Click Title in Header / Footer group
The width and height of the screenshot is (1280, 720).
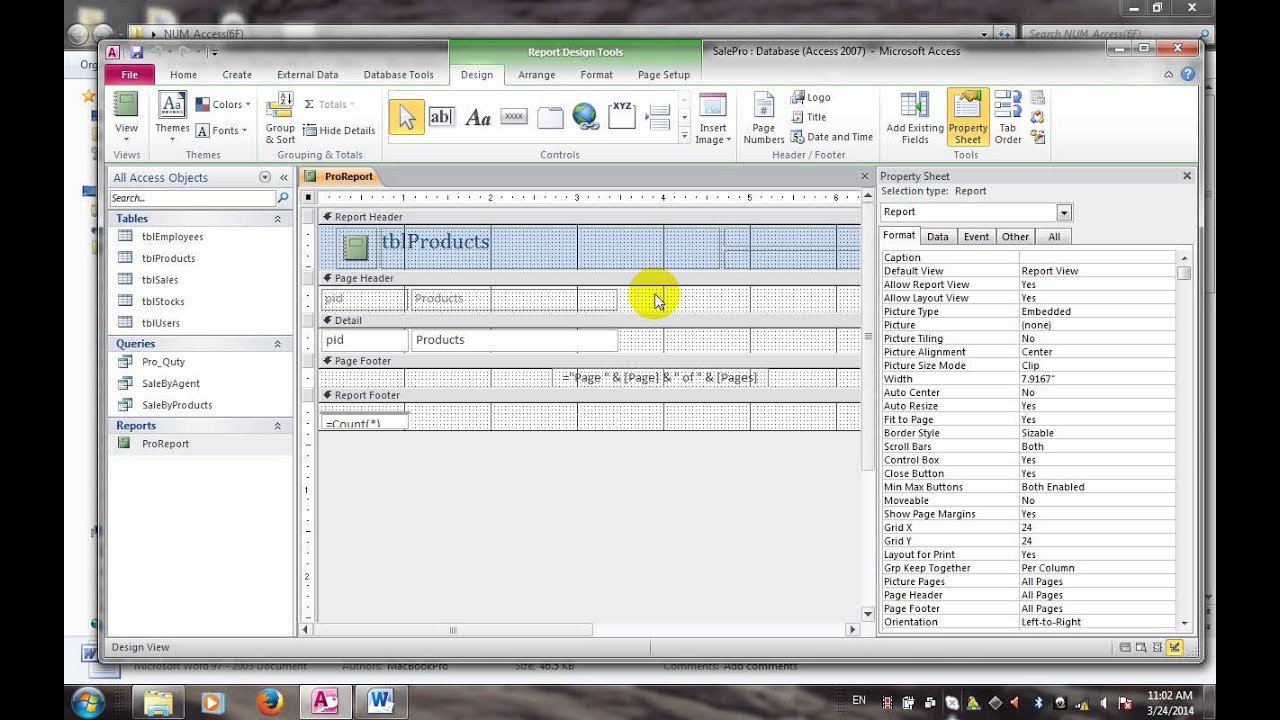click(809, 117)
